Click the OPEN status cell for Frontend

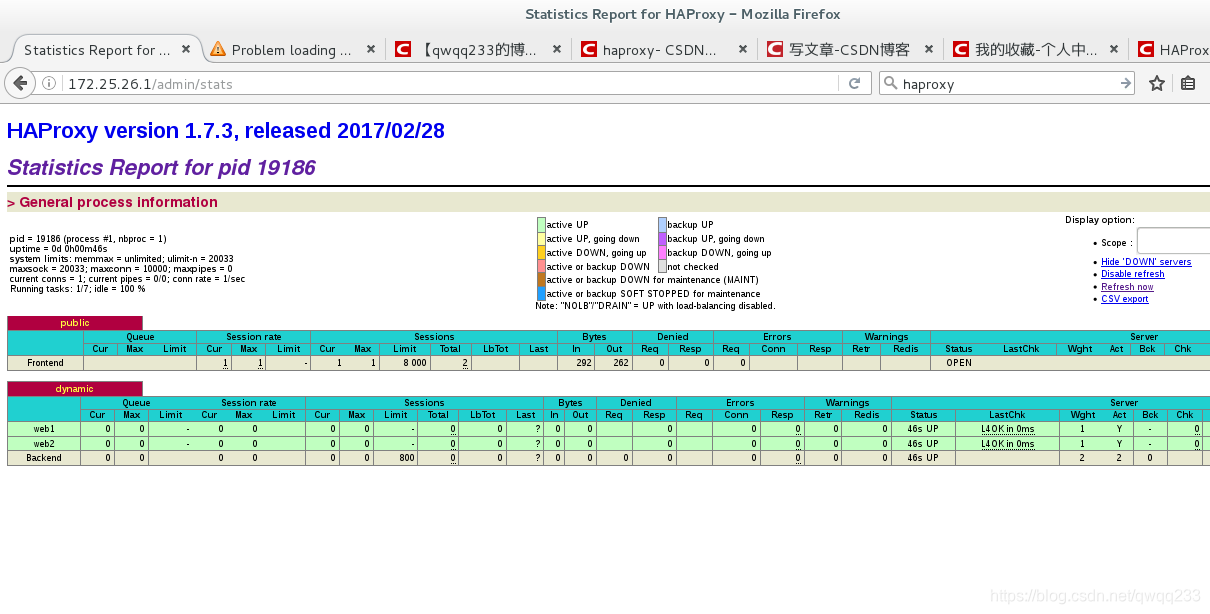[959, 363]
